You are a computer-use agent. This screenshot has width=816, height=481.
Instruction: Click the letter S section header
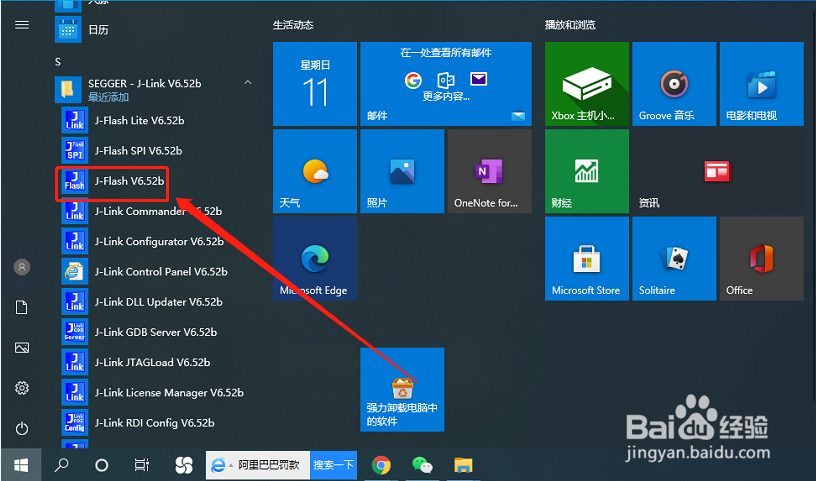tap(58, 62)
